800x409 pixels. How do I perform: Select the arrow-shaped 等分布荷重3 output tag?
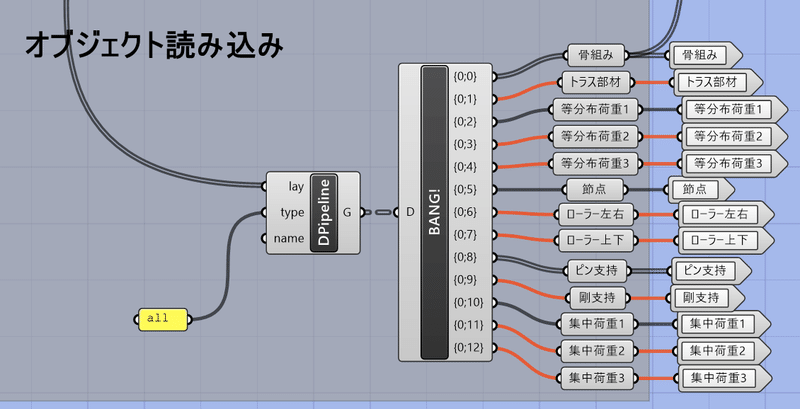(x=735, y=164)
